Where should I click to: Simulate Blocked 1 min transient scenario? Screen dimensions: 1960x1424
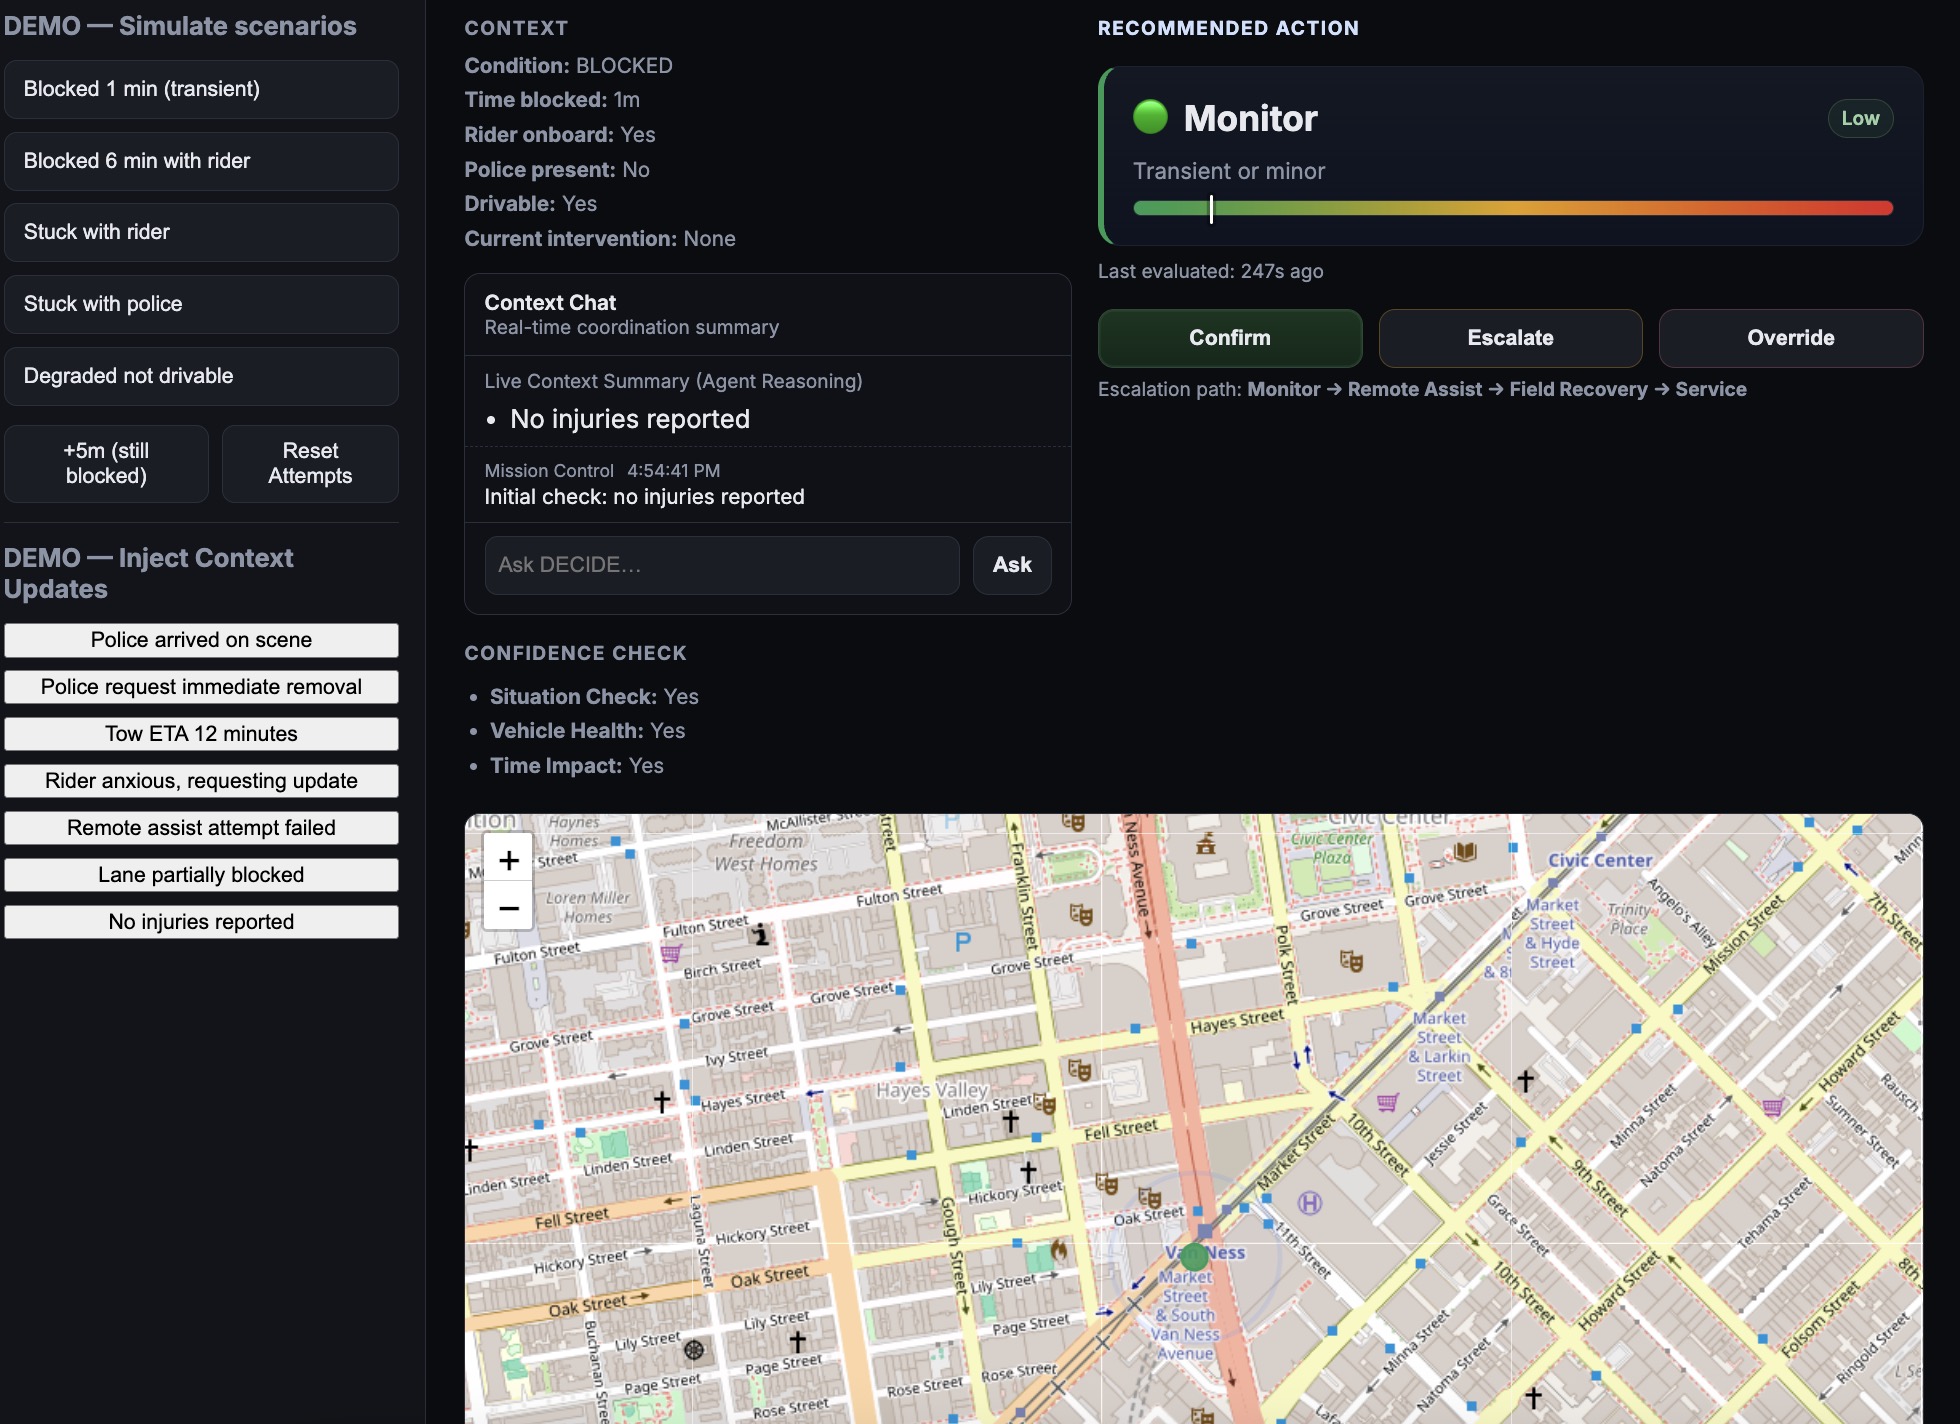201,89
